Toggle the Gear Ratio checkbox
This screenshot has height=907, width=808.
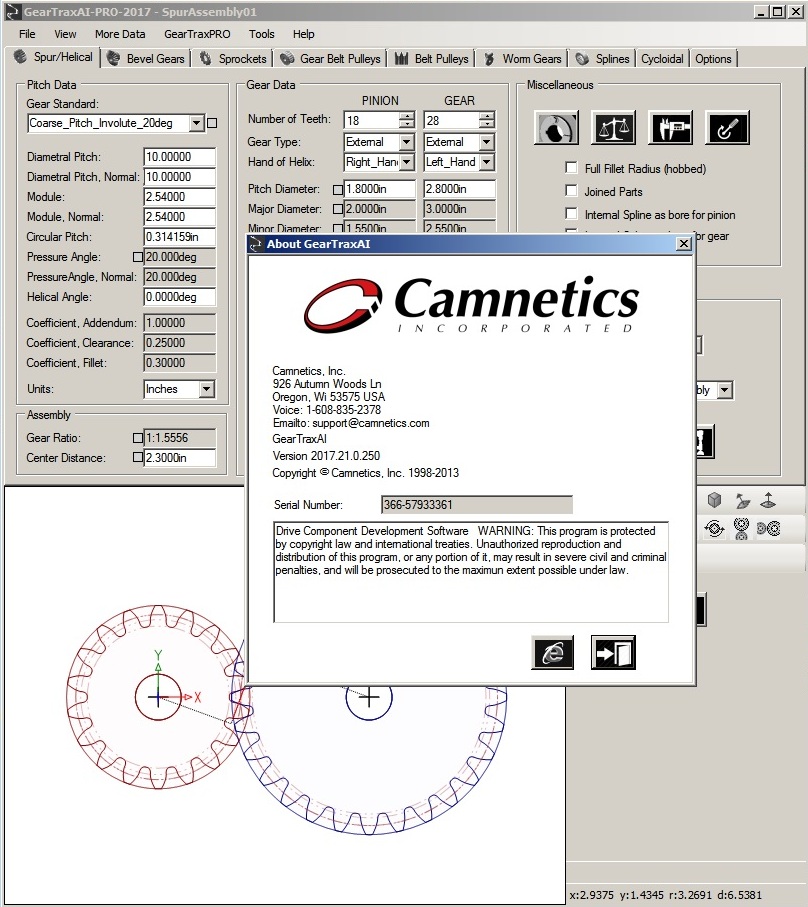pyautogui.click(x=138, y=438)
